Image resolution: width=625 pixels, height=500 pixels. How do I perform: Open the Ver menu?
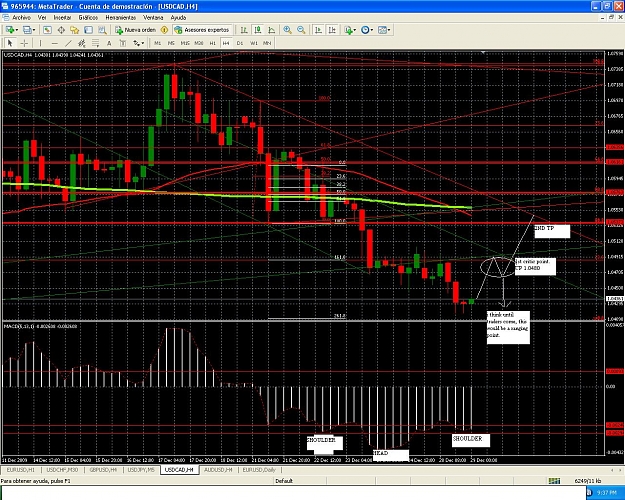42,18
